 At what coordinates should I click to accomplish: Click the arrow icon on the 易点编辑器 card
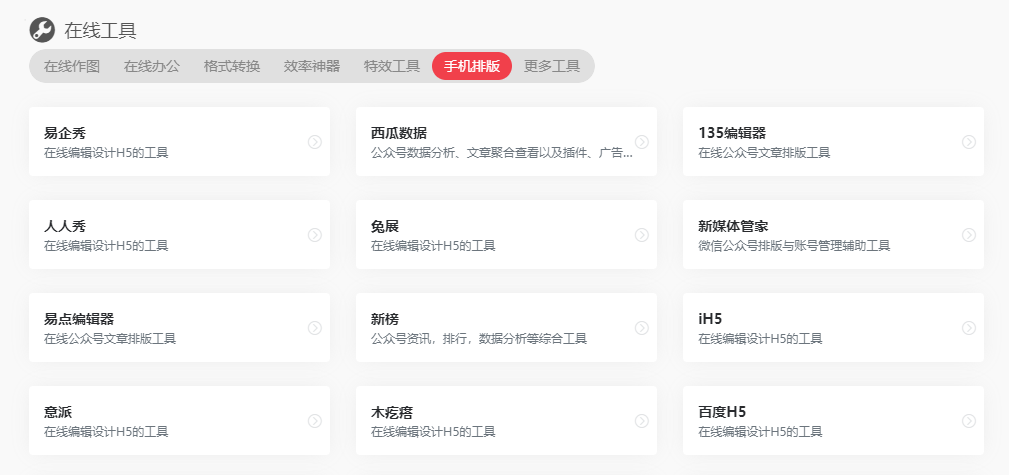[x=315, y=328]
